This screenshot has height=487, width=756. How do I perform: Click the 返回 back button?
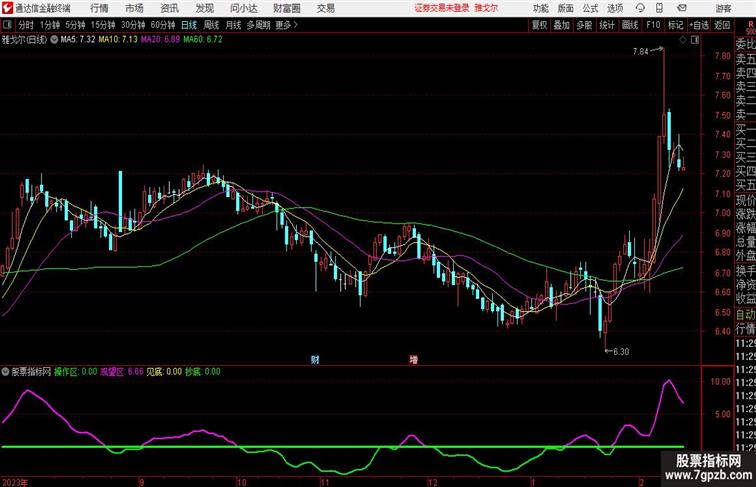(722, 25)
